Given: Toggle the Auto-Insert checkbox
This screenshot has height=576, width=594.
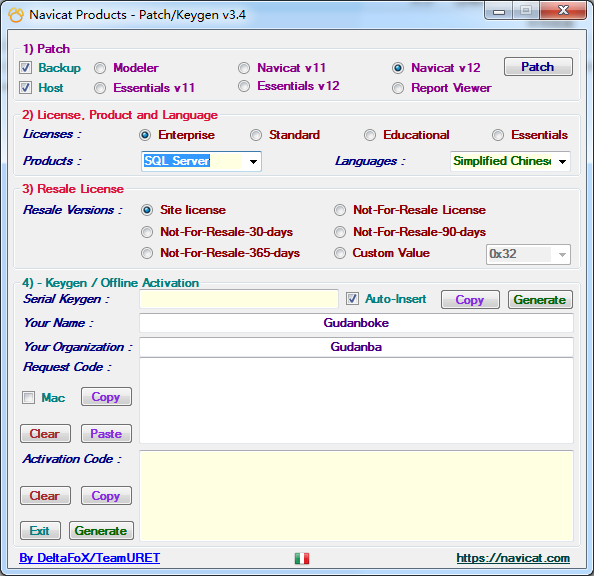Looking at the screenshot, I should coord(352,299).
